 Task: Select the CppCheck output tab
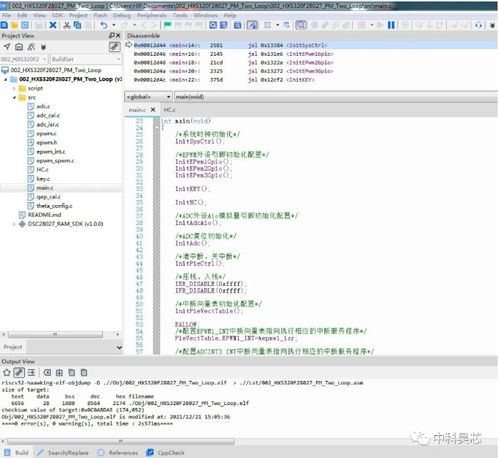click(166, 453)
